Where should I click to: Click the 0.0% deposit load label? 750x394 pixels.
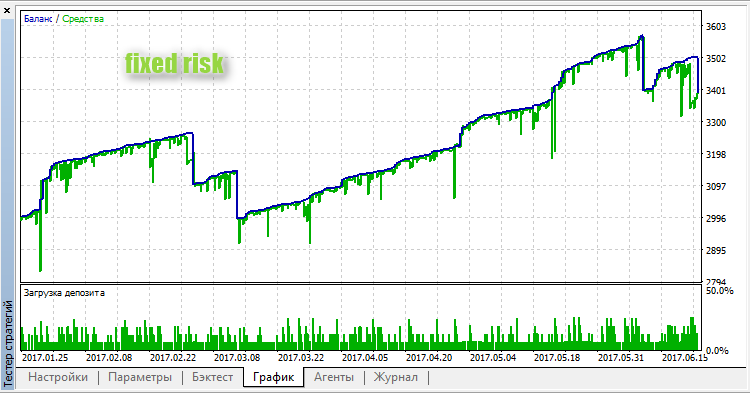pos(717,351)
